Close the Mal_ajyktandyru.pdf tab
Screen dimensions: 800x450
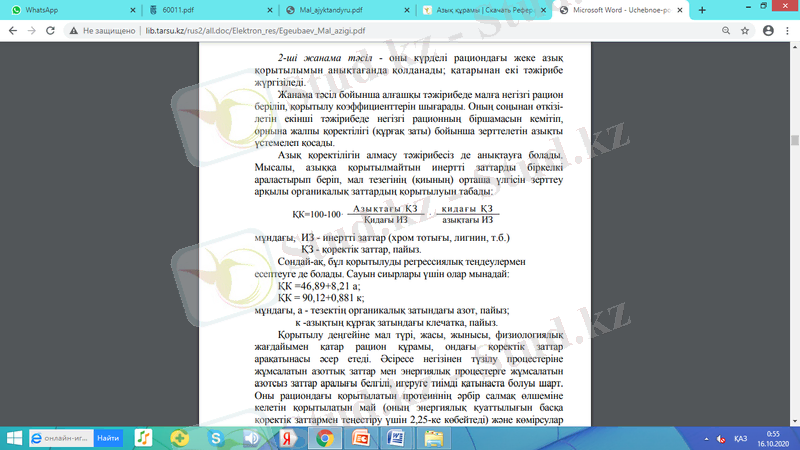pos(407,10)
